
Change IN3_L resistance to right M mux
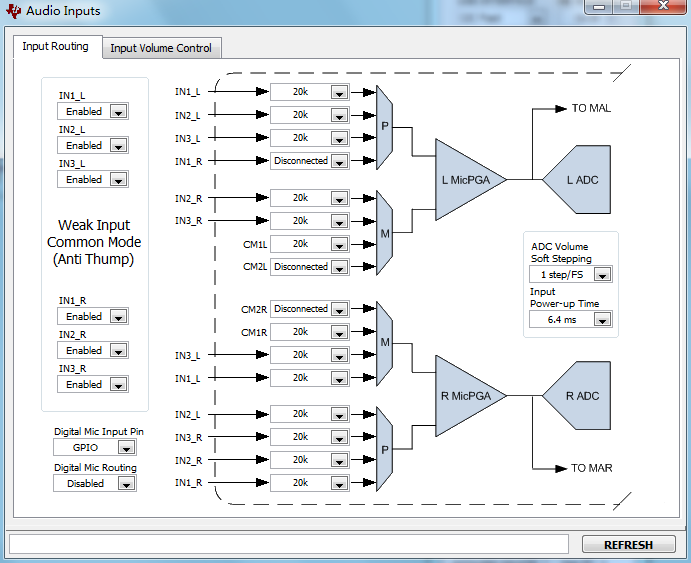(x=310, y=355)
